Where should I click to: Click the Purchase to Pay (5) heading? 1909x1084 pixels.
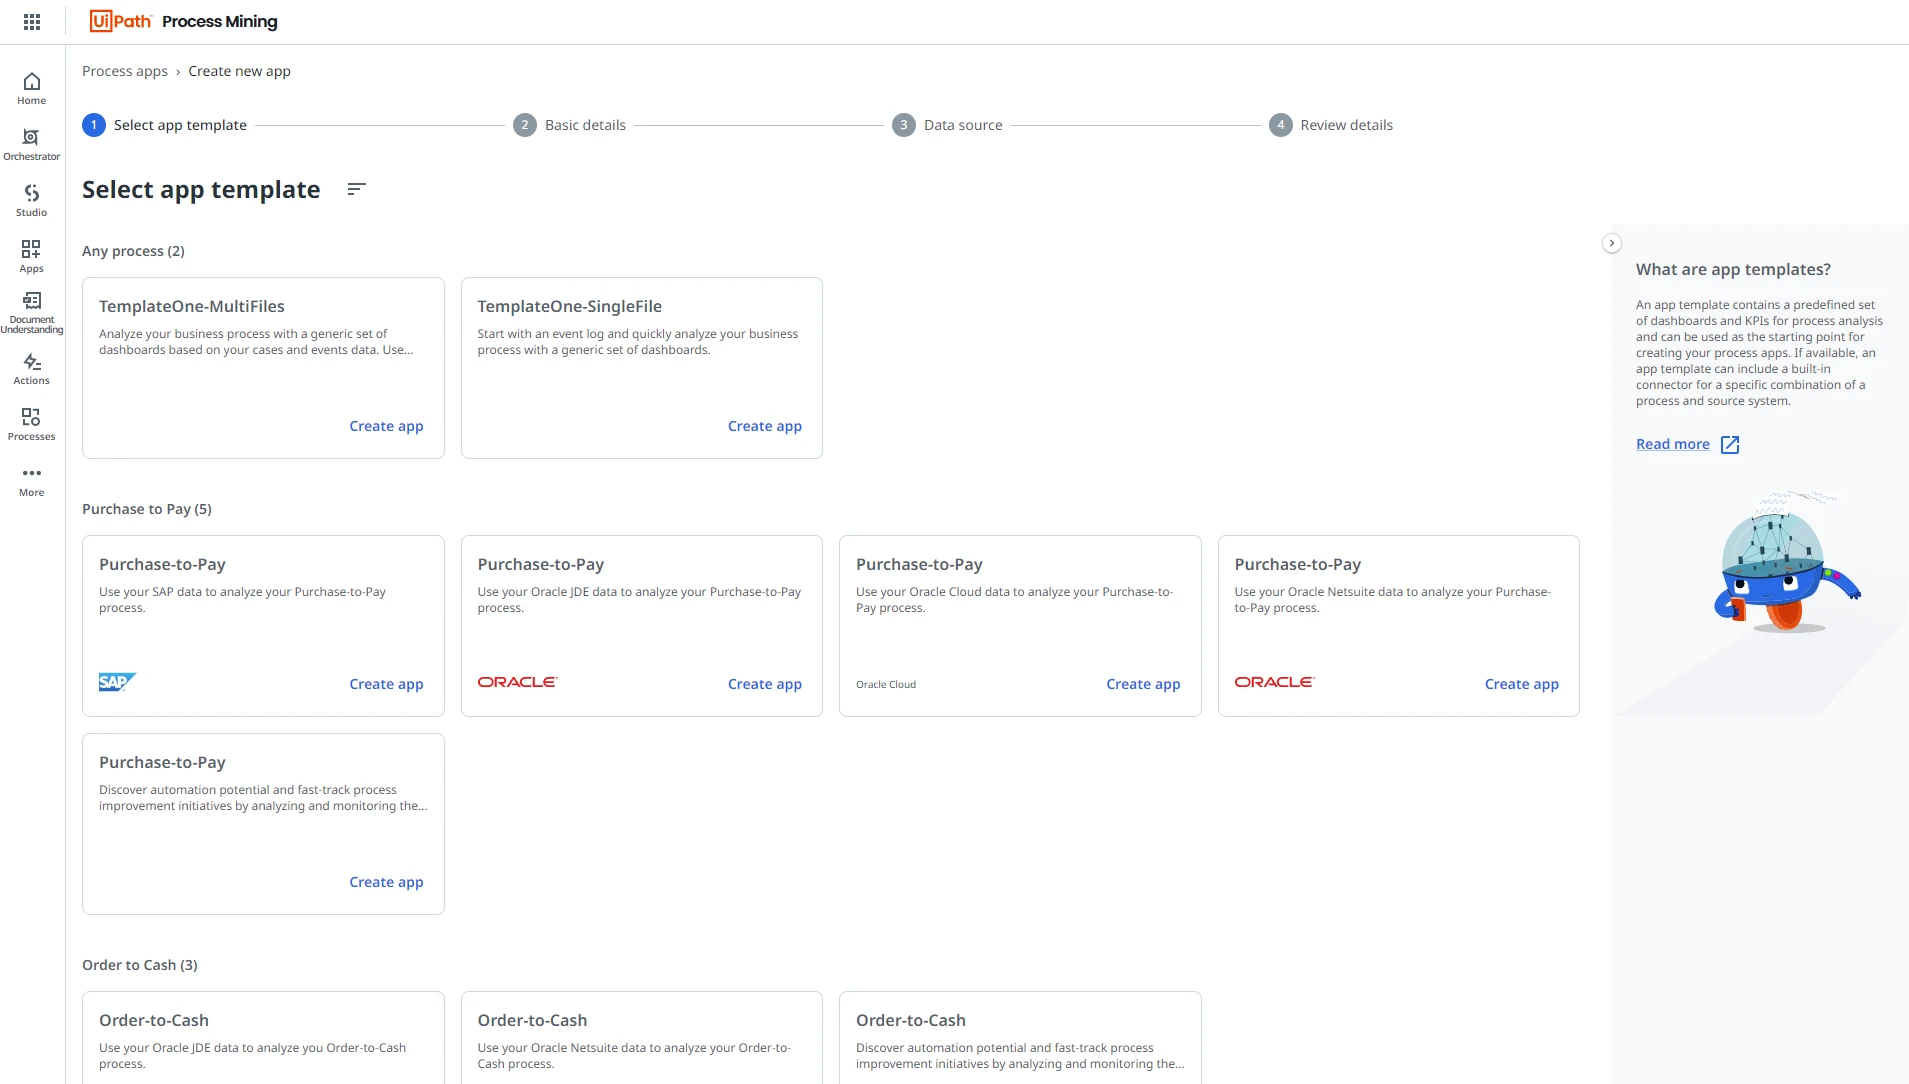pos(147,509)
